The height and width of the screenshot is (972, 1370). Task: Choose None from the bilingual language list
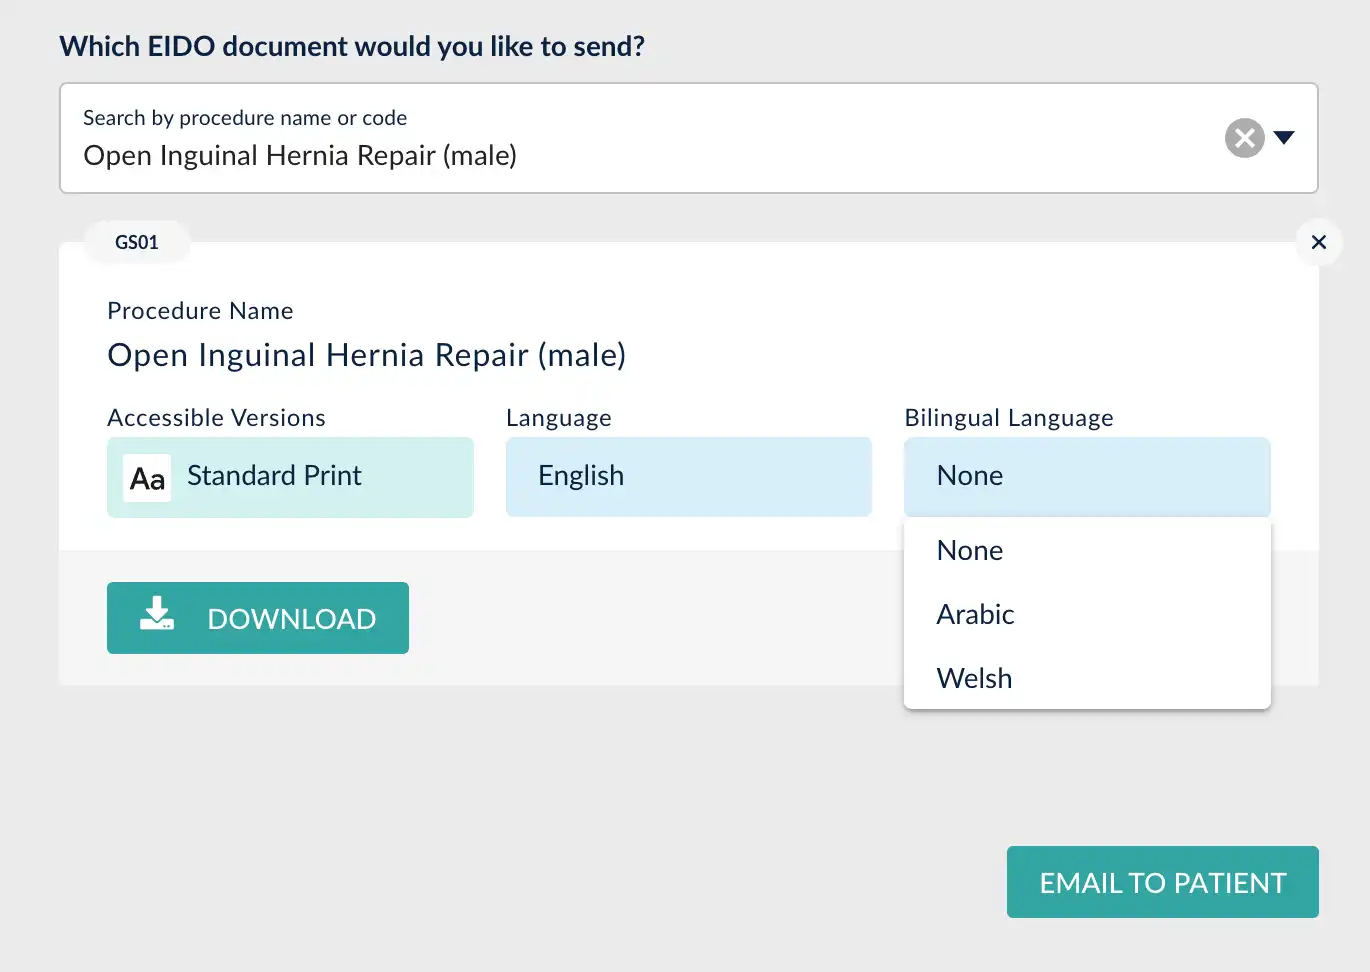(x=1087, y=550)
